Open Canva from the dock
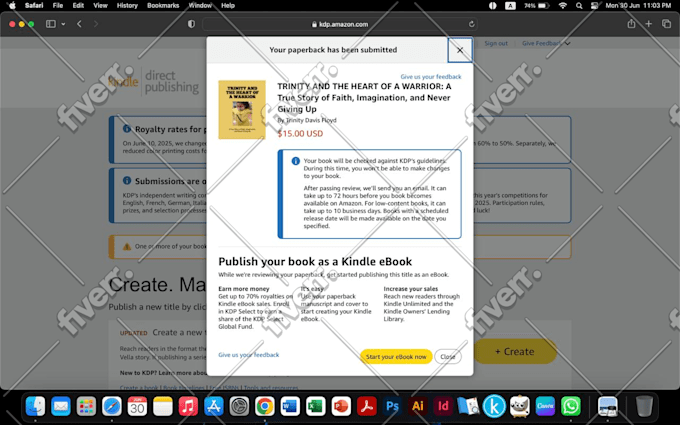Image resolution: width=680 pixels, height=425 pixels. [x=545, y=407]
